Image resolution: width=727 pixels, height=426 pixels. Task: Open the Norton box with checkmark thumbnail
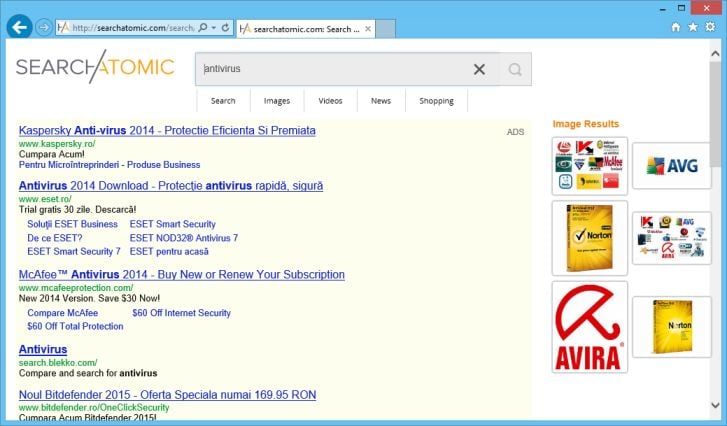589,238
